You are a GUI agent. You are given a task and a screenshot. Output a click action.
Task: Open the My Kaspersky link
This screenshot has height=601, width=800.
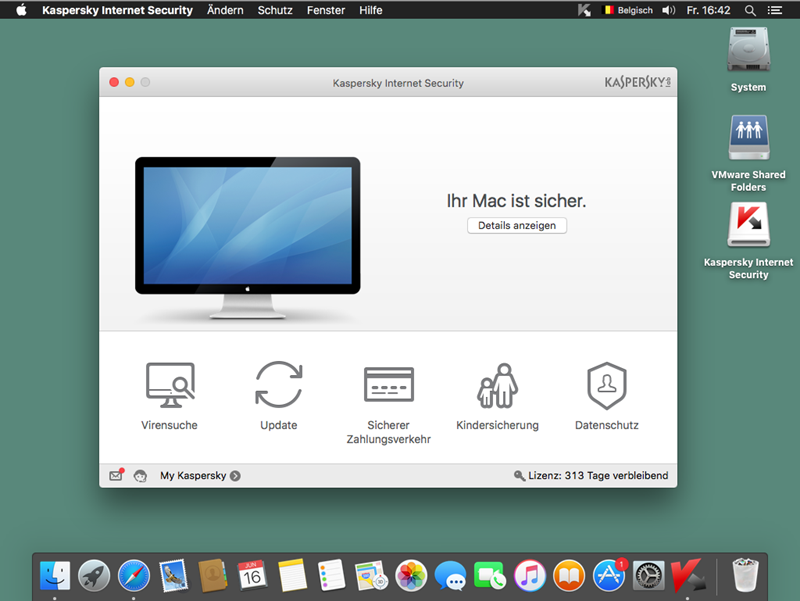(x=193, y=476)
